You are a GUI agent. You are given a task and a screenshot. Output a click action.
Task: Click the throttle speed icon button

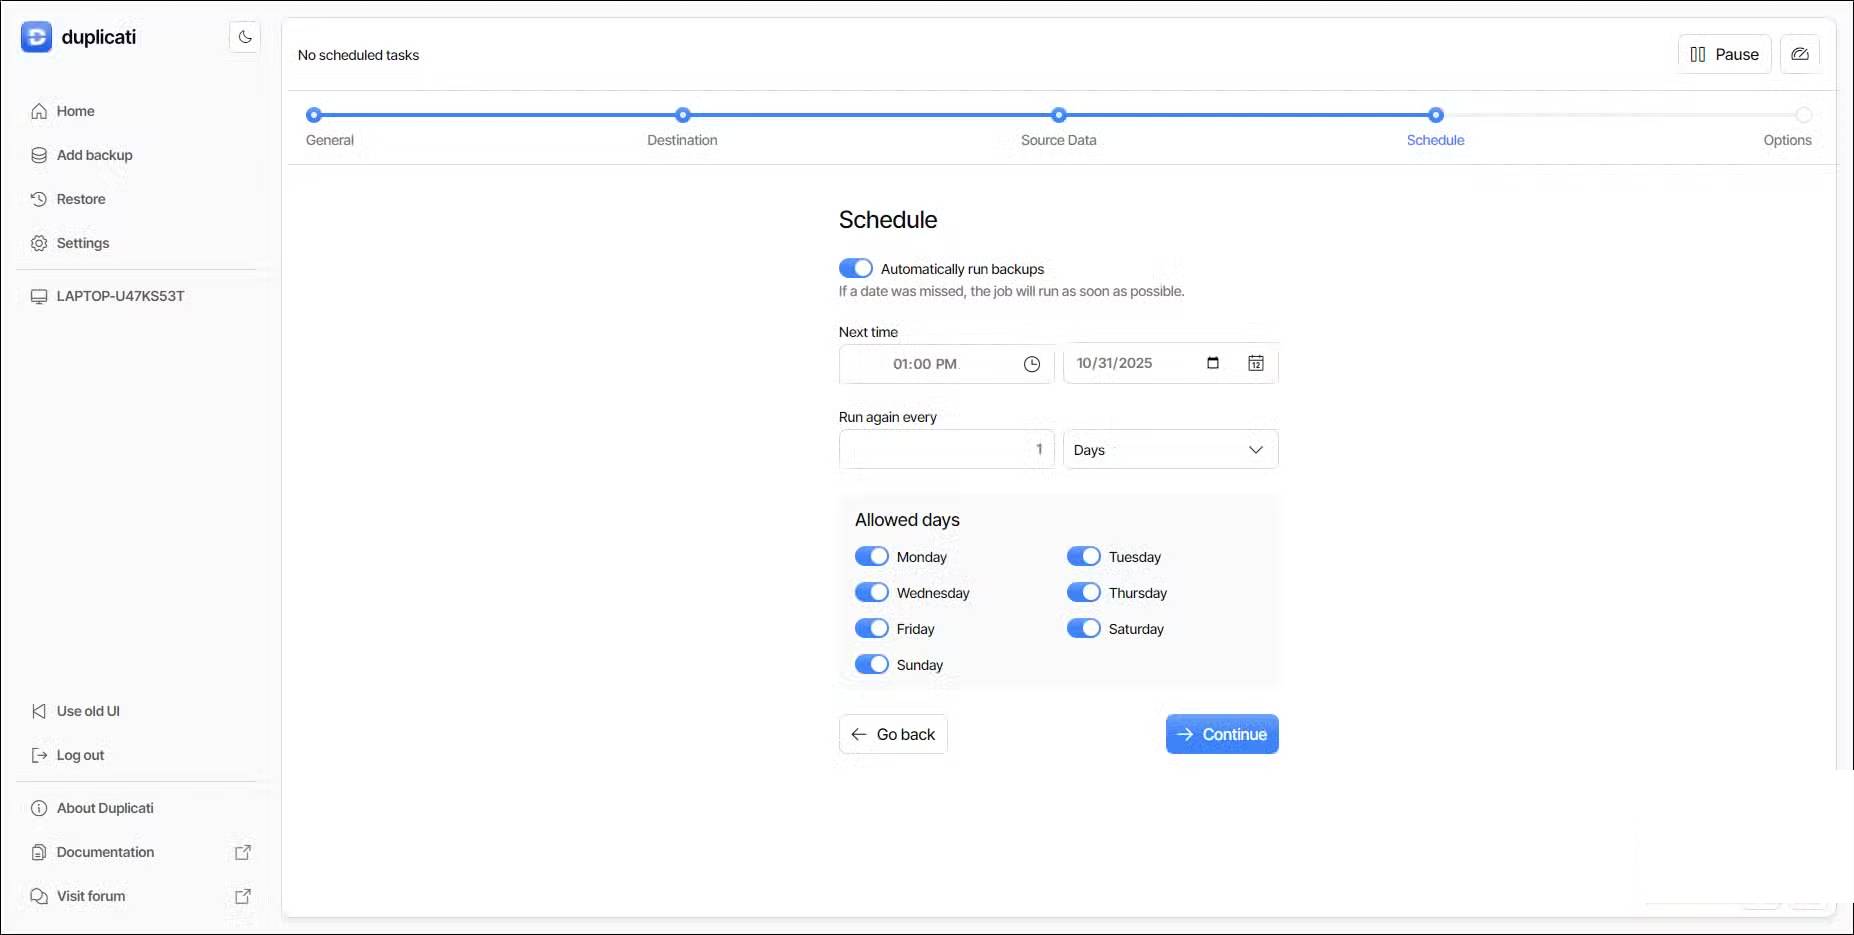(x=1799, y=54)
